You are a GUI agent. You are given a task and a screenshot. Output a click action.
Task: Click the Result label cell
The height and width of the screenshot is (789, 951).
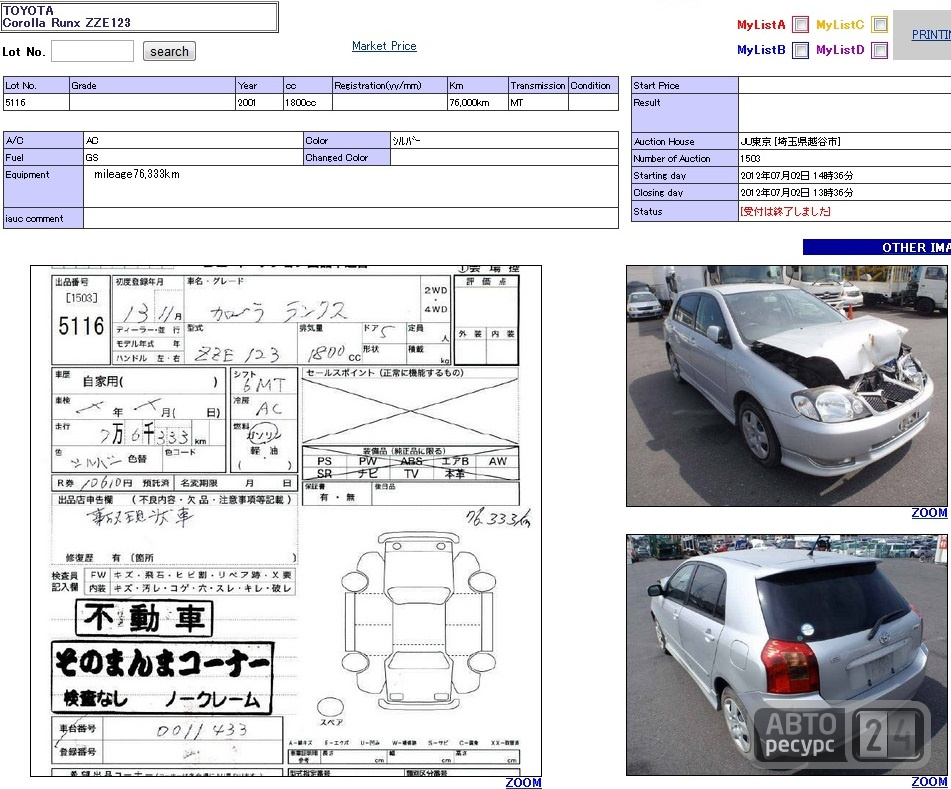point(685,113)
